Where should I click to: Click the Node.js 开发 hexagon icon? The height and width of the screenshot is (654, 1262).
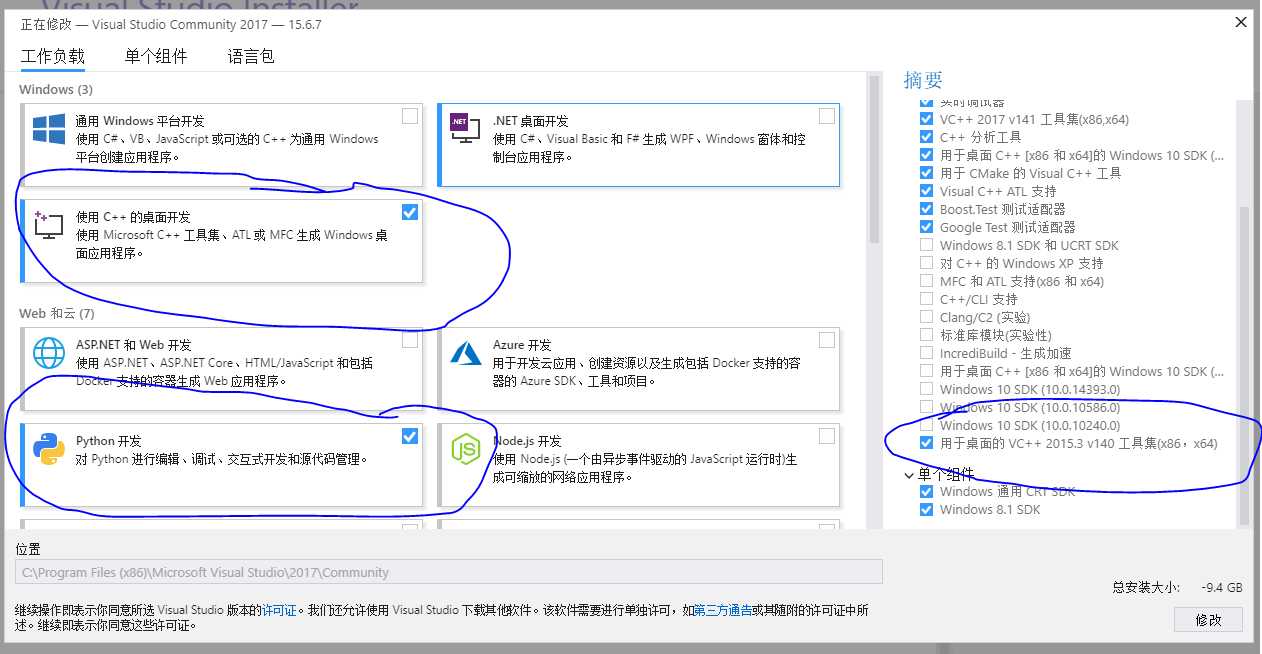tap(466, 449)
